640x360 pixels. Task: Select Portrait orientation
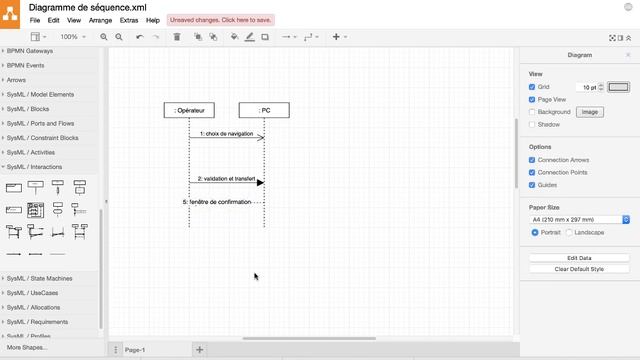click(535, 232)
